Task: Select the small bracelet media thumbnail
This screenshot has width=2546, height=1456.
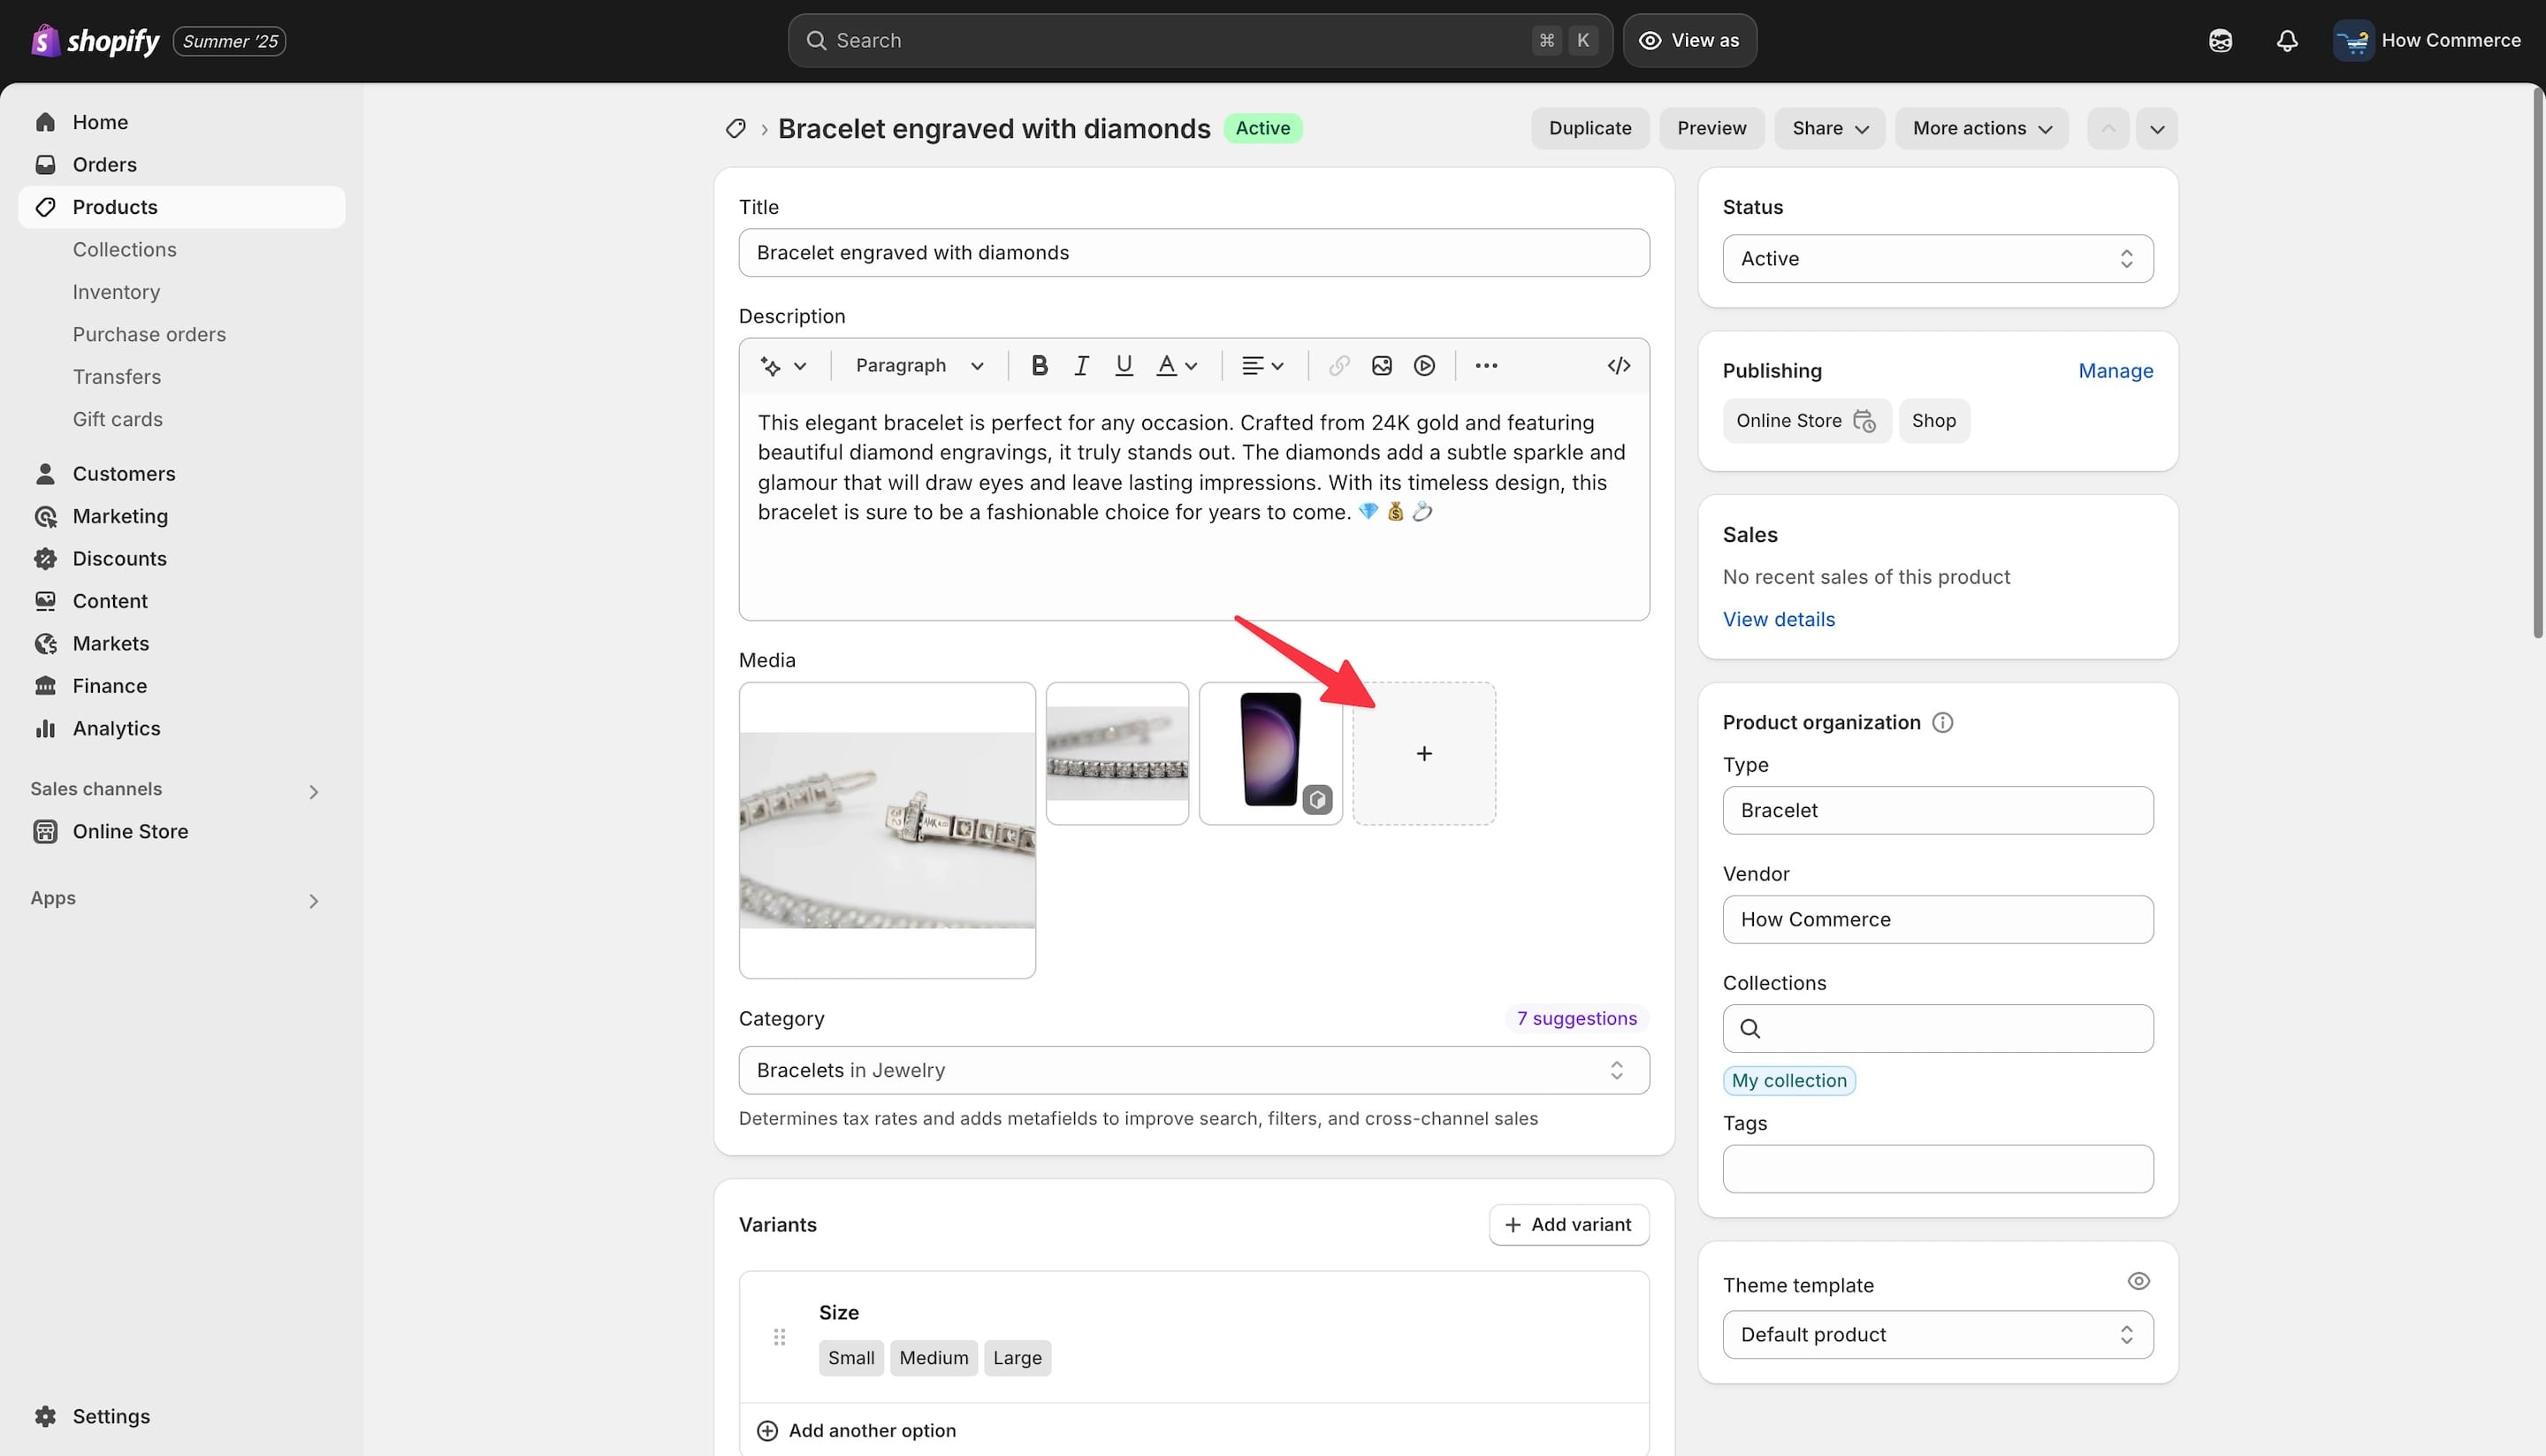Action: (x=1117, y=753)
